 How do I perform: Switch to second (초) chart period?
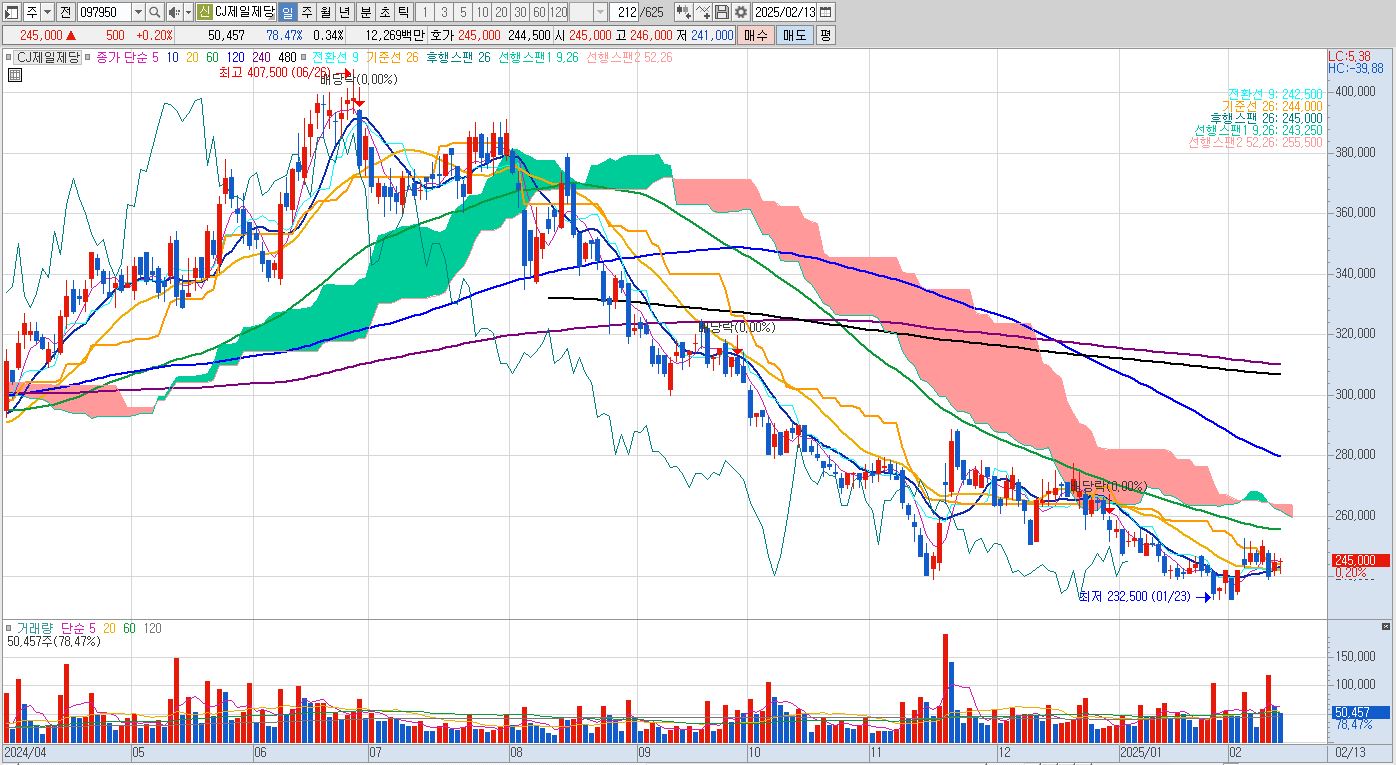click(x=384, y=12)
